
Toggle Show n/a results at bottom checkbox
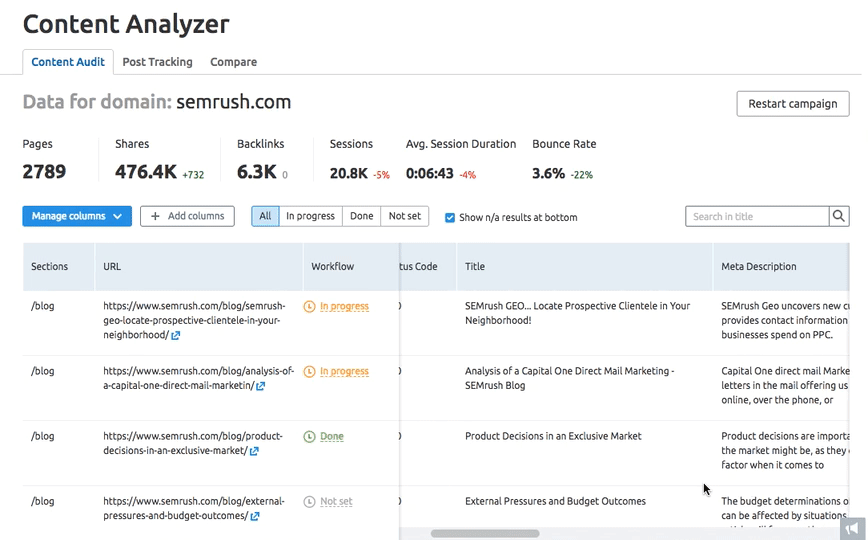(450, 217)
